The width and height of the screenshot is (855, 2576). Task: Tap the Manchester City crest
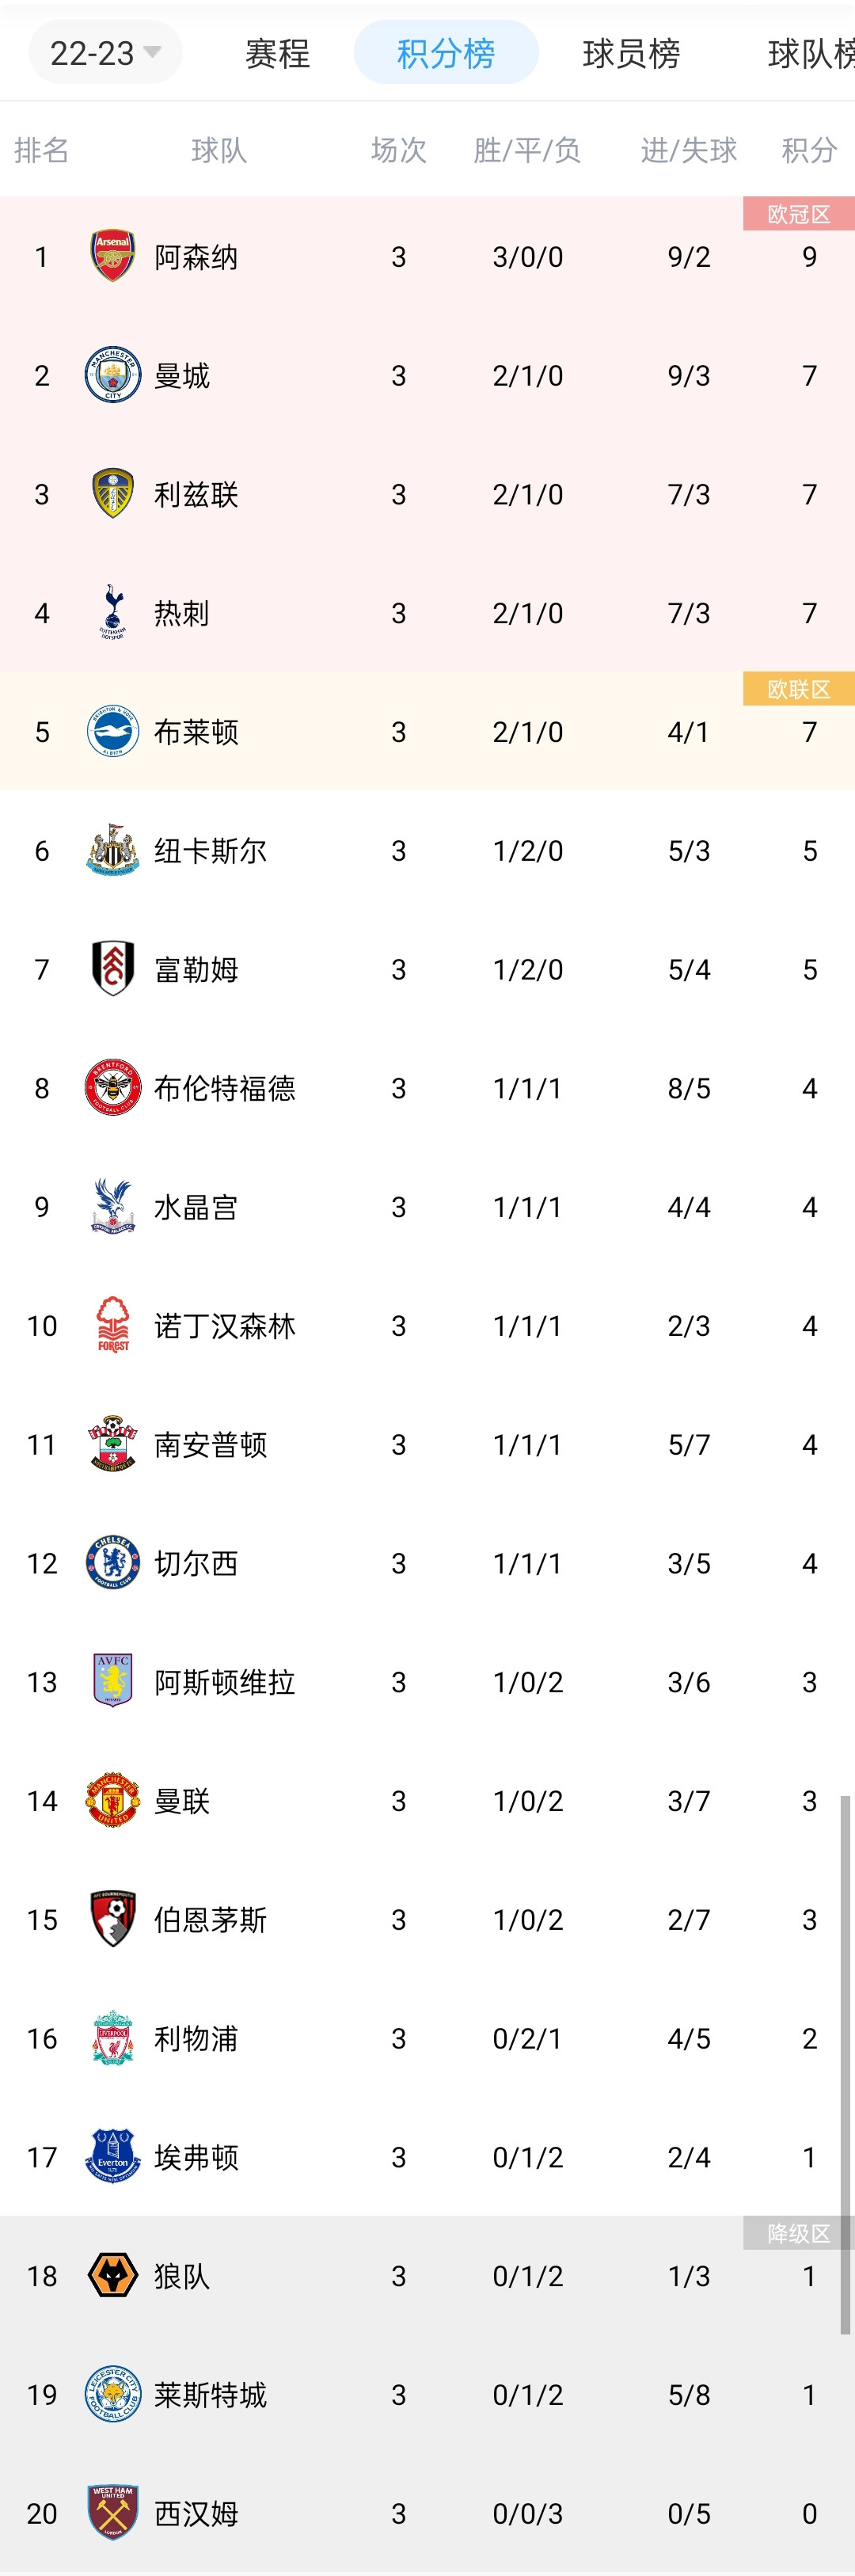point(113,375)
